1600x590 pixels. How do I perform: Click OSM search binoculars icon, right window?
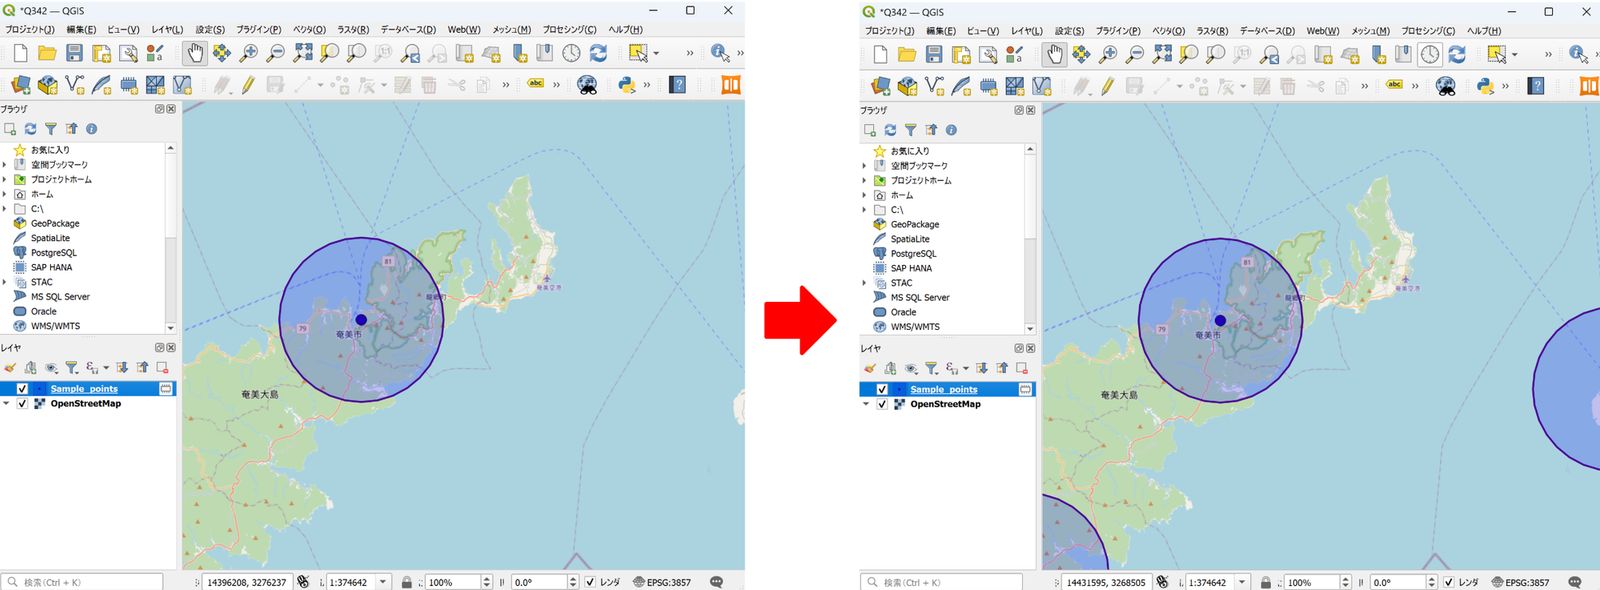(1446, 86)
